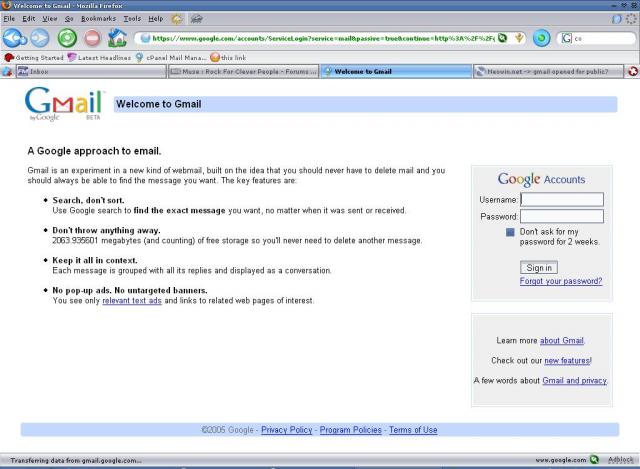Click the Google Accounts logo
Screen dimensions: 640x469
541,179
